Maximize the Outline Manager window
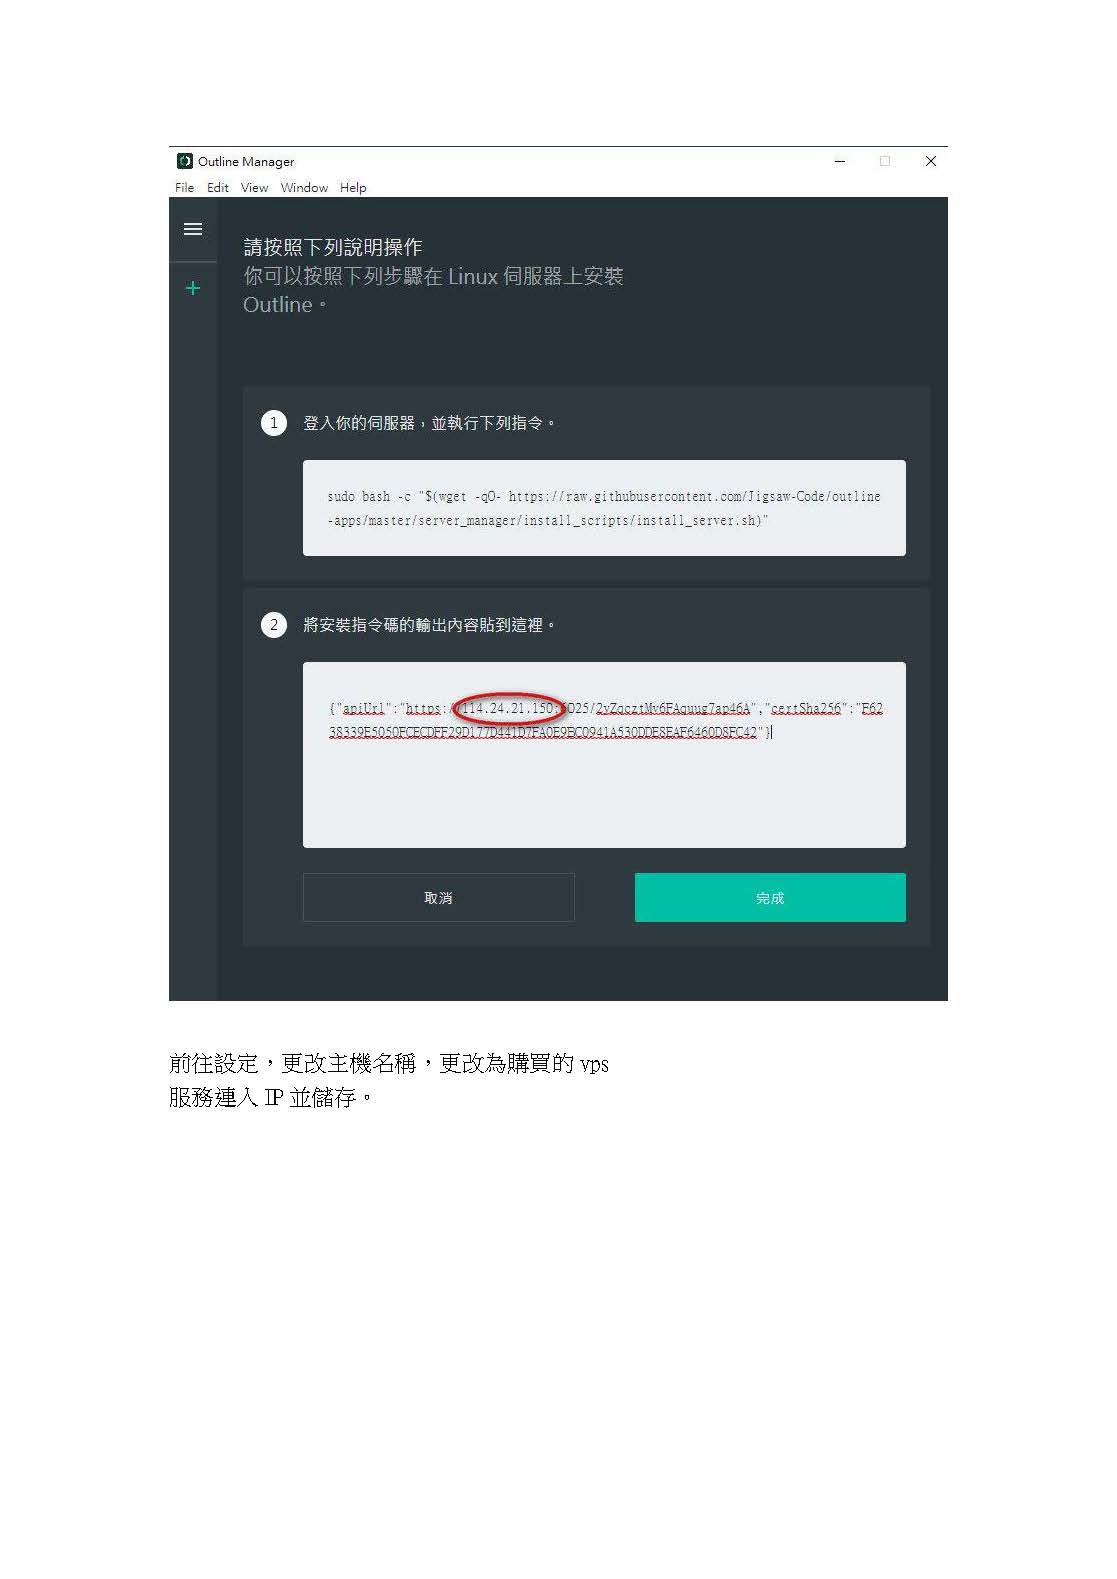Screen dimensions: 1117x1579 (x=885, y=161)
